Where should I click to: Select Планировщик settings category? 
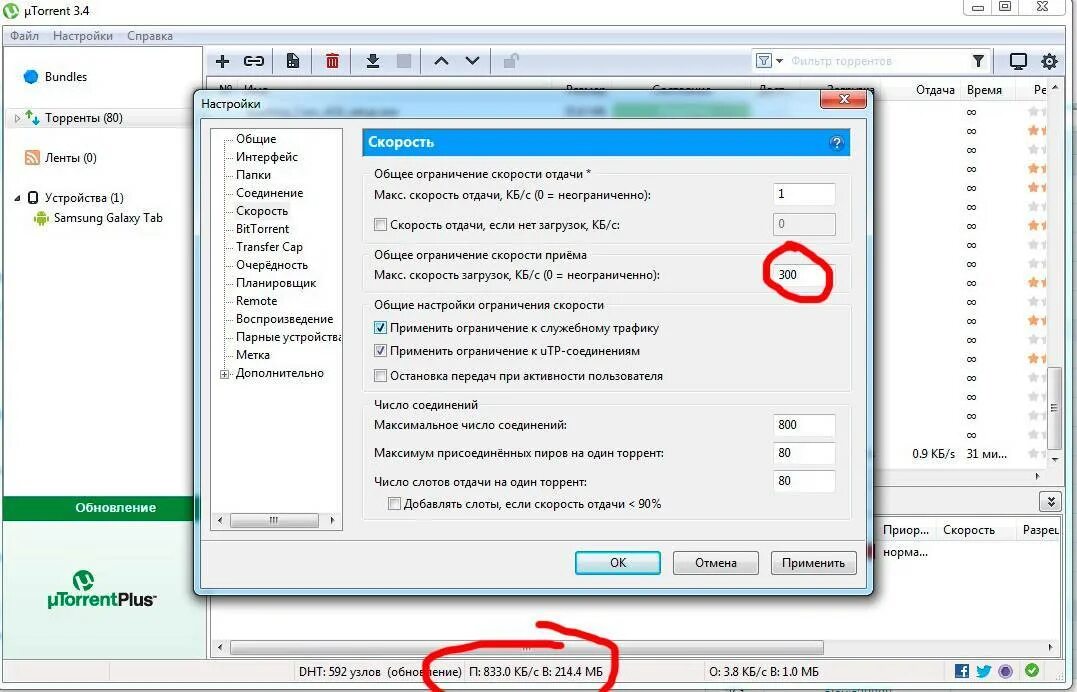[275, 282]
